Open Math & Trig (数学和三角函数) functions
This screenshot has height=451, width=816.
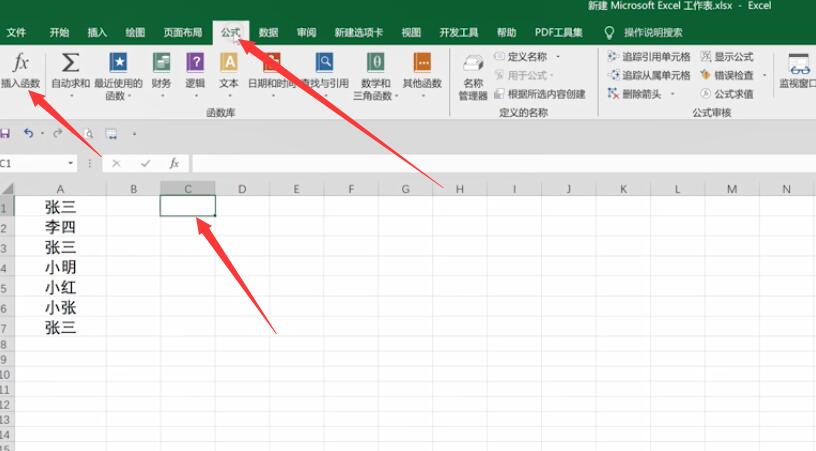pos(375,75)
